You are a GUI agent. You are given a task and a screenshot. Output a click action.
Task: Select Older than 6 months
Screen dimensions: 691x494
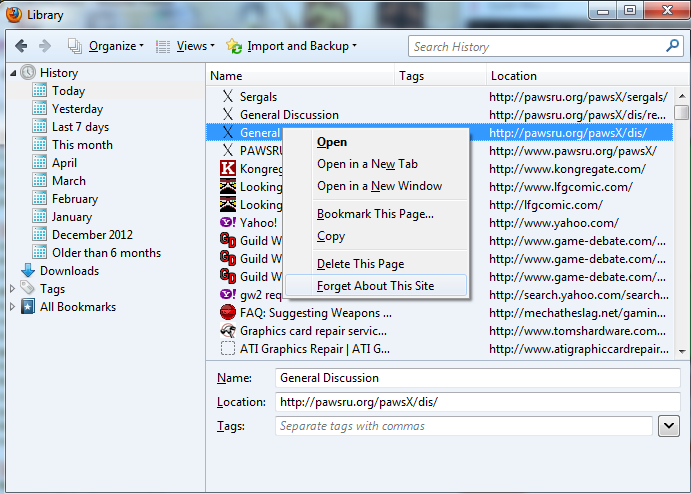[x=106, y=253]
